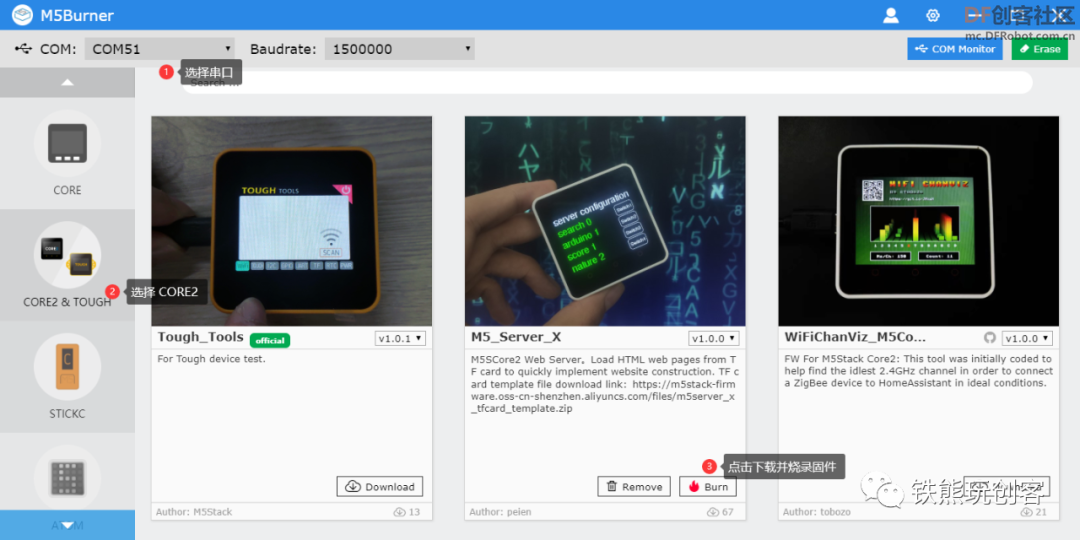
Task: Click the firmware search field
Action: 606,83
